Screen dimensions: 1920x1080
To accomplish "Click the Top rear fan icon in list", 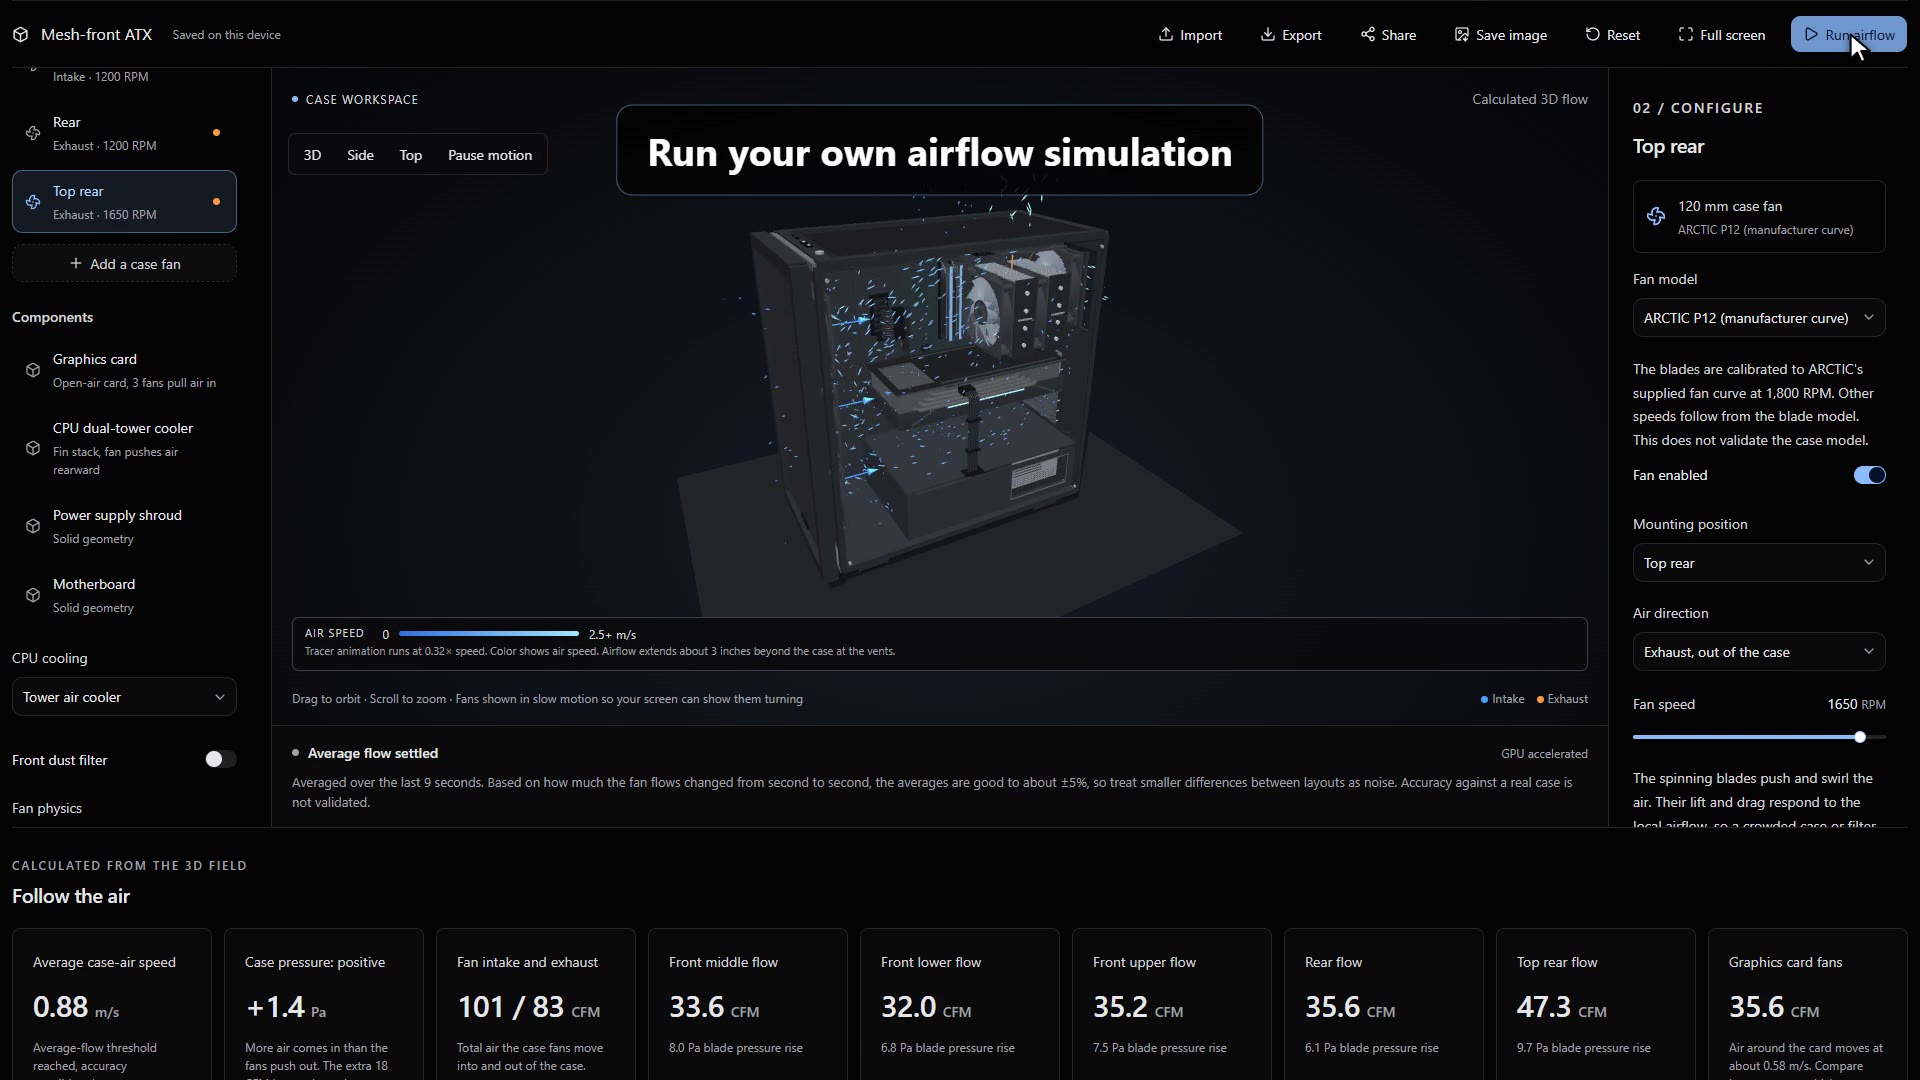I will pyautogui.click(x=33, y=202).
